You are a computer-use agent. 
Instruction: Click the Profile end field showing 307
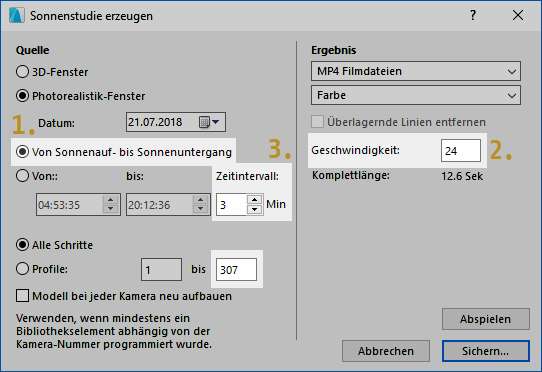236,269
